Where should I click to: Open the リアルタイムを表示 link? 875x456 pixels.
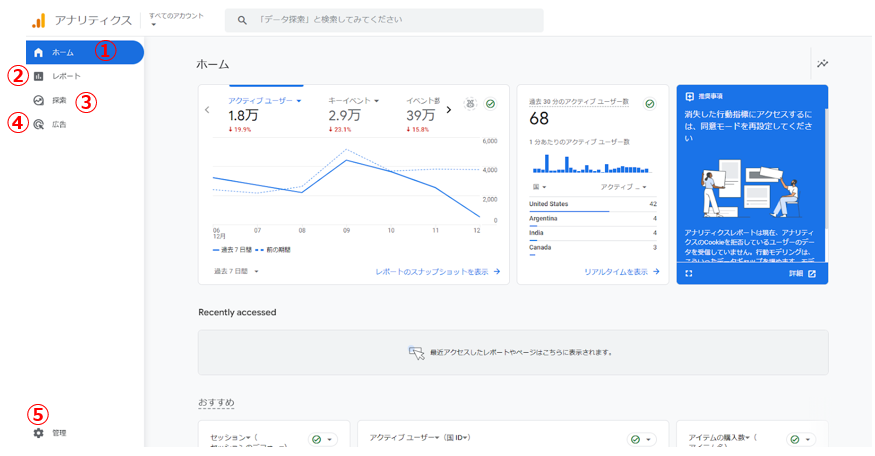[x=621, y=271]
